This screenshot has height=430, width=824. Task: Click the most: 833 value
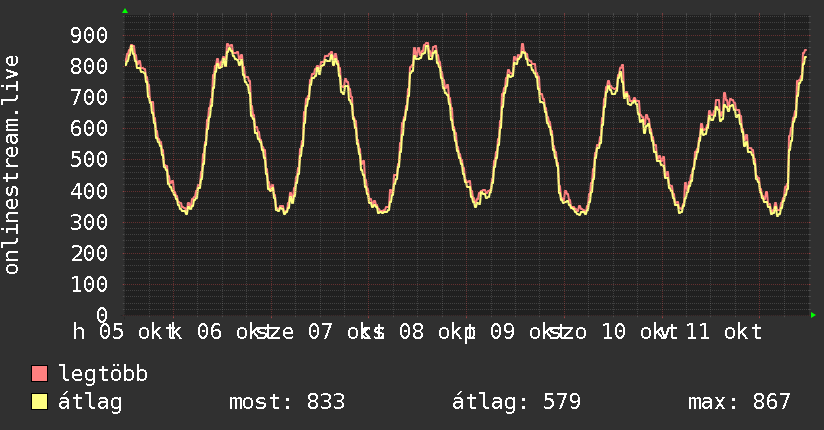[x=287, y=402]
